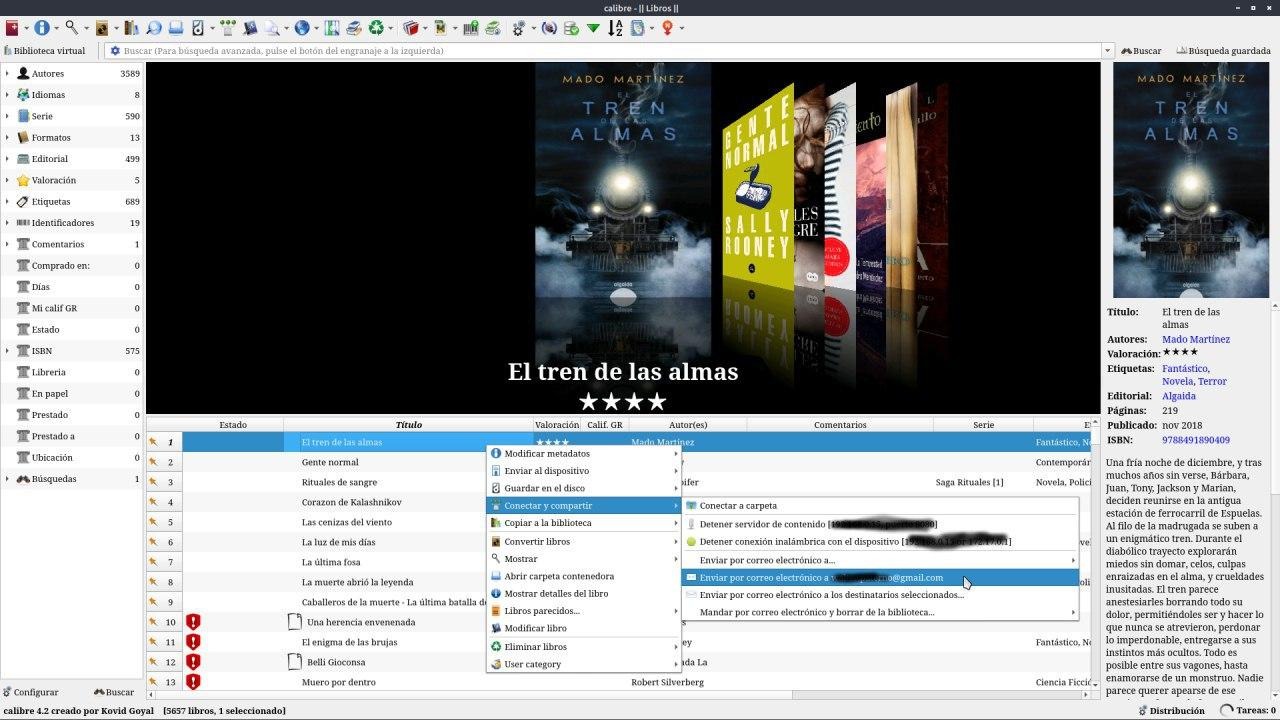Click the Biblioteca virtual button
1280x720 pixels.
click(x=45, y=51)
